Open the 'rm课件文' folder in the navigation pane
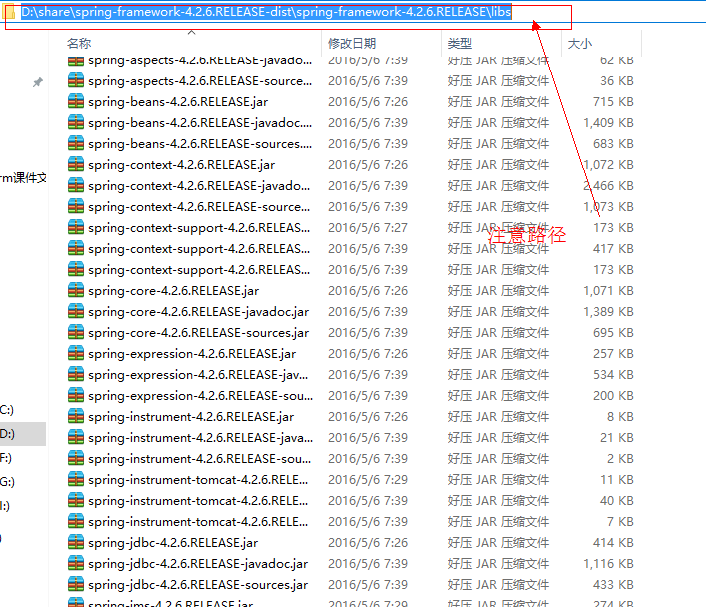 (x=23, y=178)
